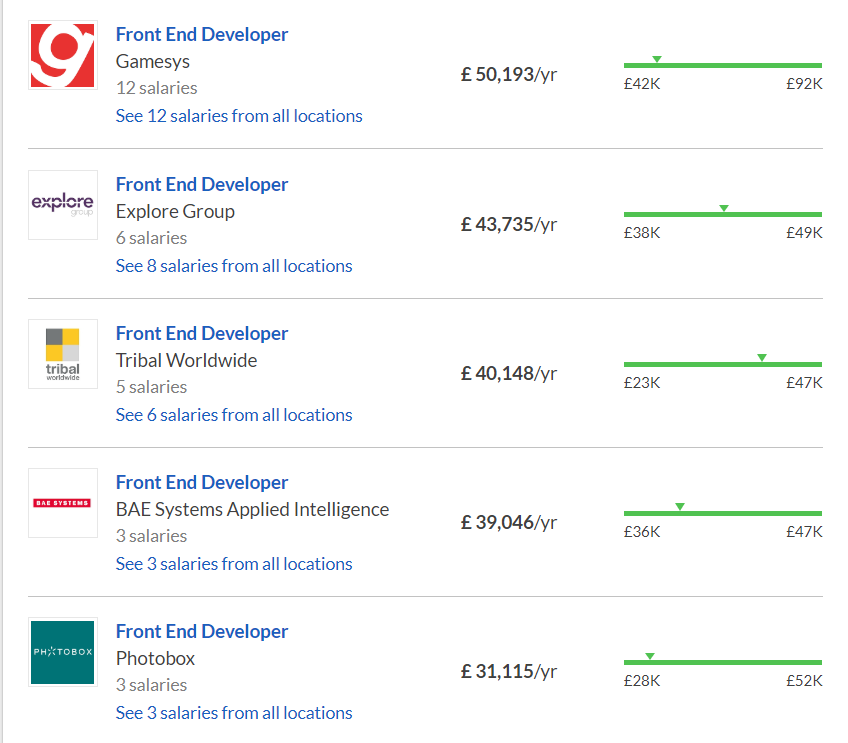Image resolution: width=848 pixels, height=743 pixels.
Task: Click the 6 salaries count text
Action: pyautogui.click(x=151, y=238)
